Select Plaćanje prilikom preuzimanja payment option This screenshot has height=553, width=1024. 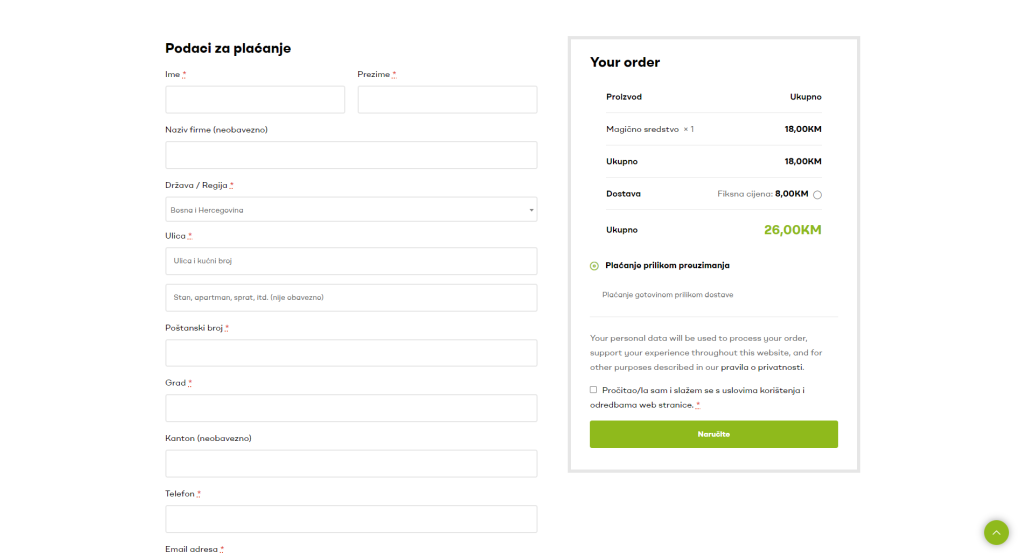coord(594,266)
